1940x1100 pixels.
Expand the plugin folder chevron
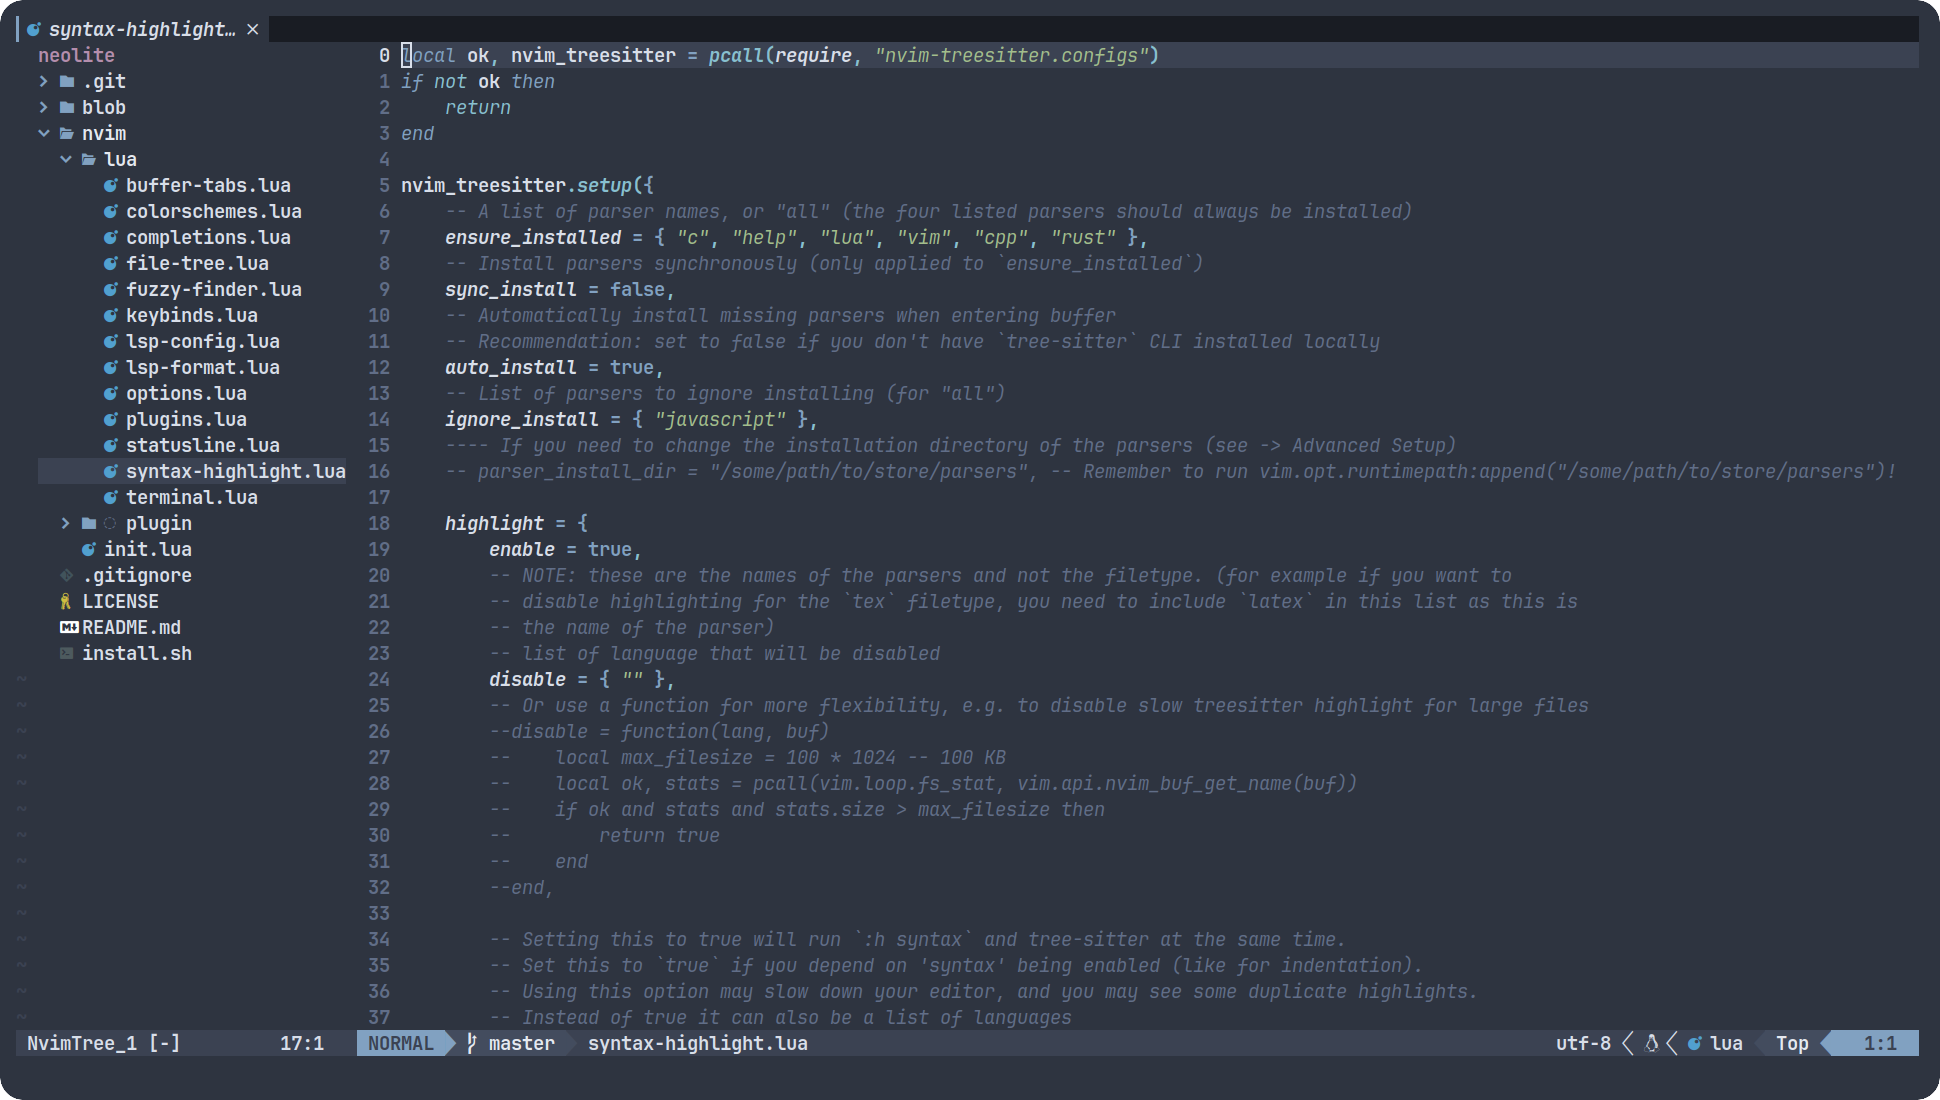coord(65,523)
